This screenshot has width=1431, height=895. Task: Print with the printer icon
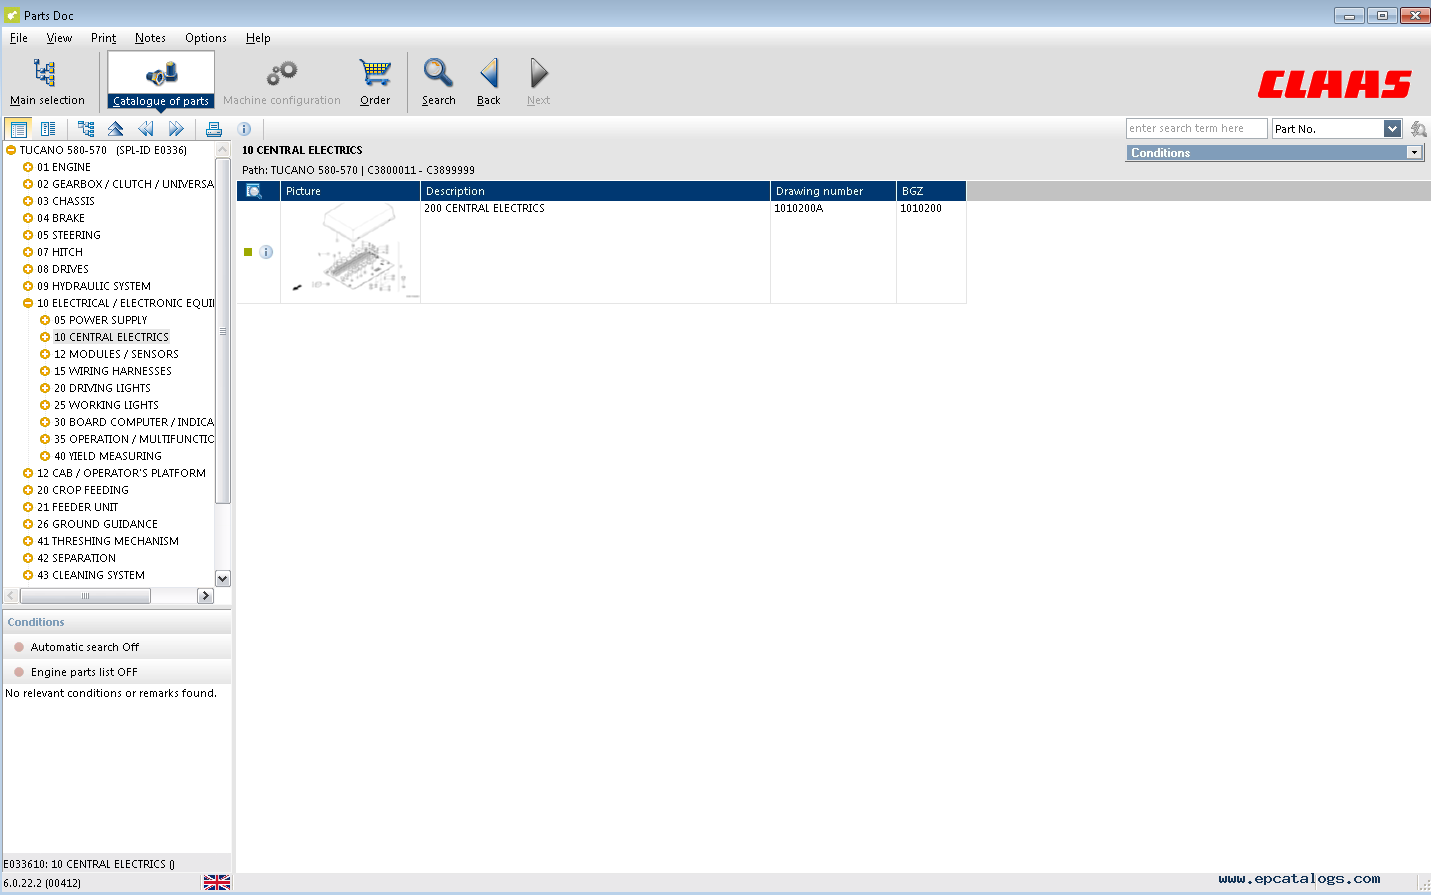213,129
